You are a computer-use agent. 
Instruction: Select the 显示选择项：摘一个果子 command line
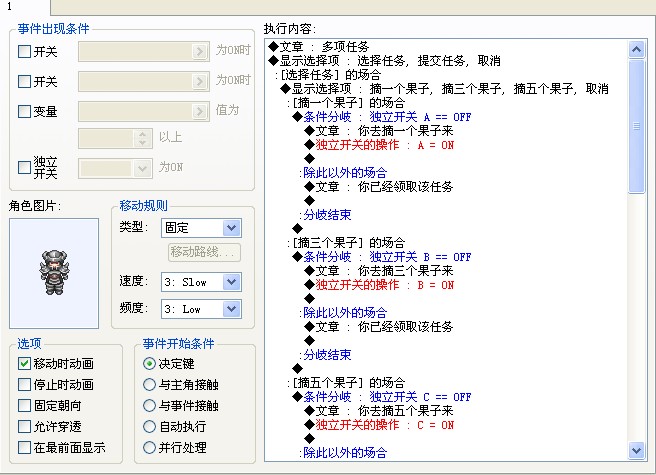[444, 89]
